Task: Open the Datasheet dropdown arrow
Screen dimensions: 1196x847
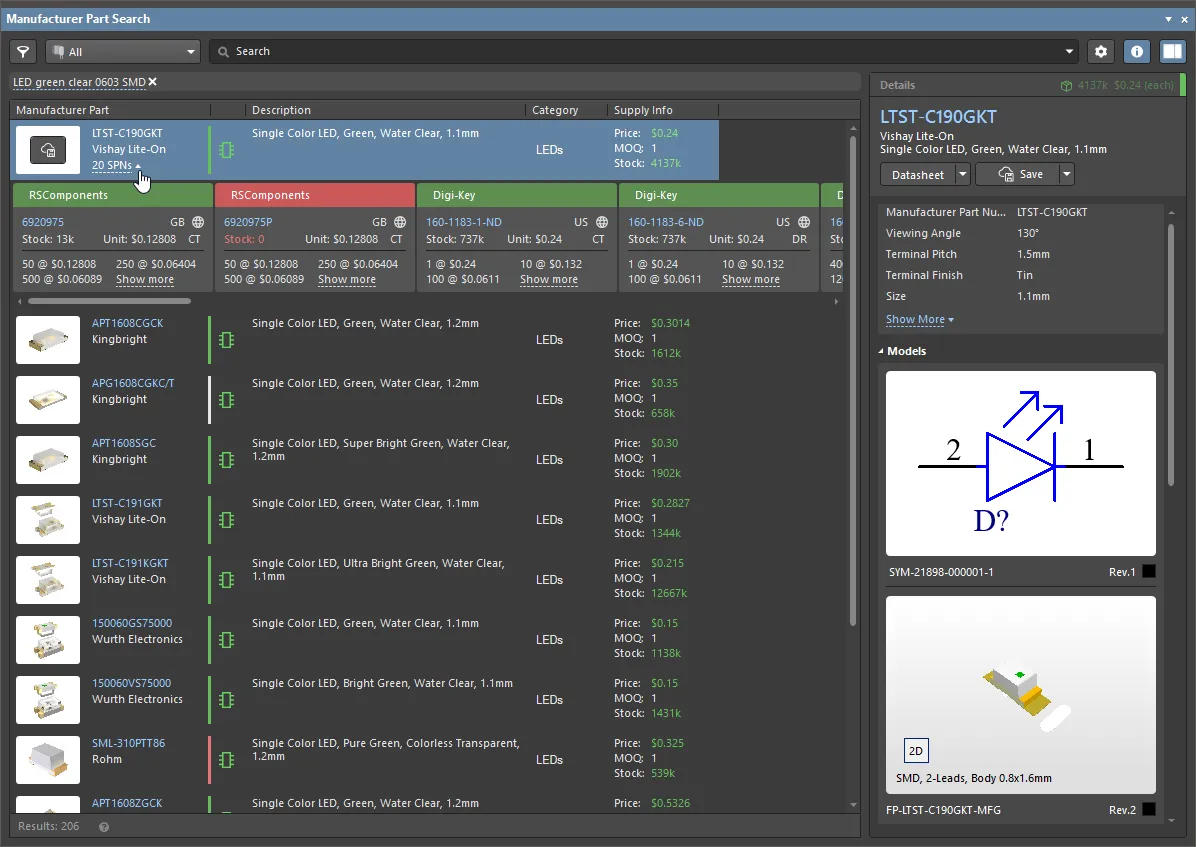Action: 963,175
